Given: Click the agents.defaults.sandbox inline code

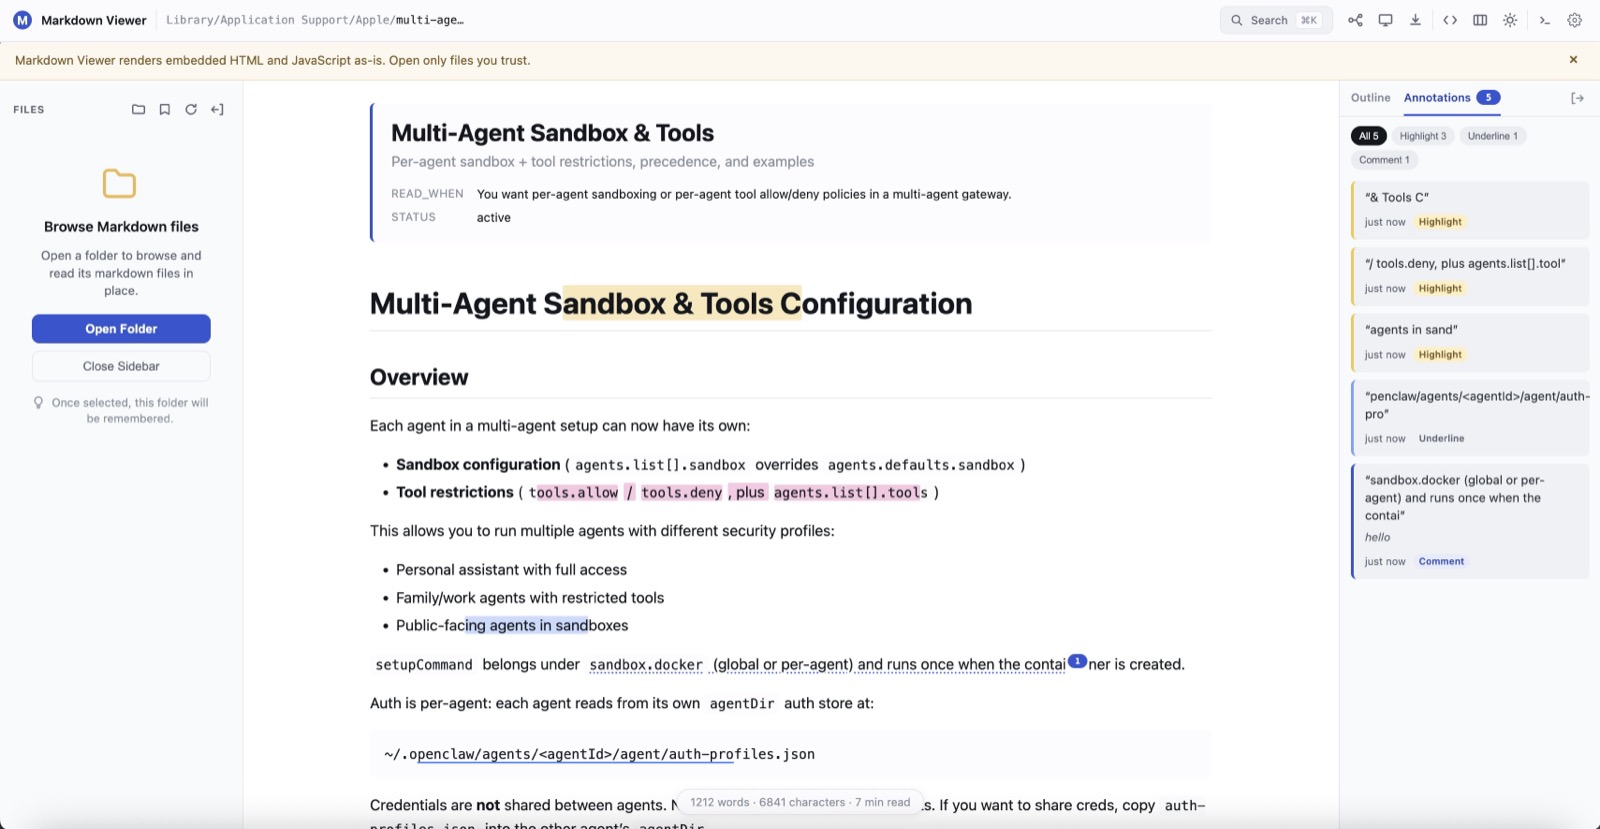Looking at the screenshot, I should [x=921, y=465].
